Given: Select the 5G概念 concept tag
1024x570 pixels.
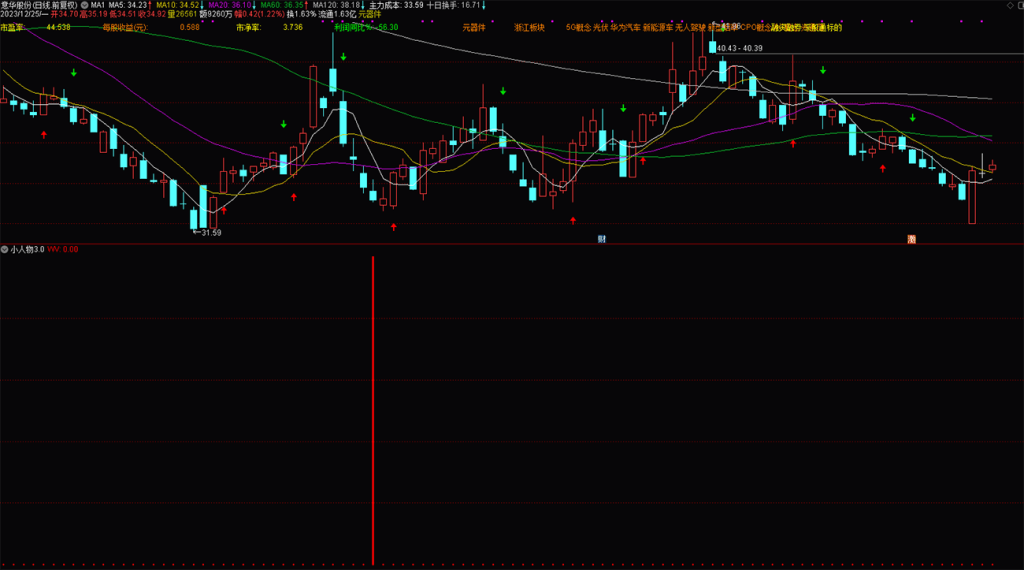Looking at the screenshot, I should 578,28.
